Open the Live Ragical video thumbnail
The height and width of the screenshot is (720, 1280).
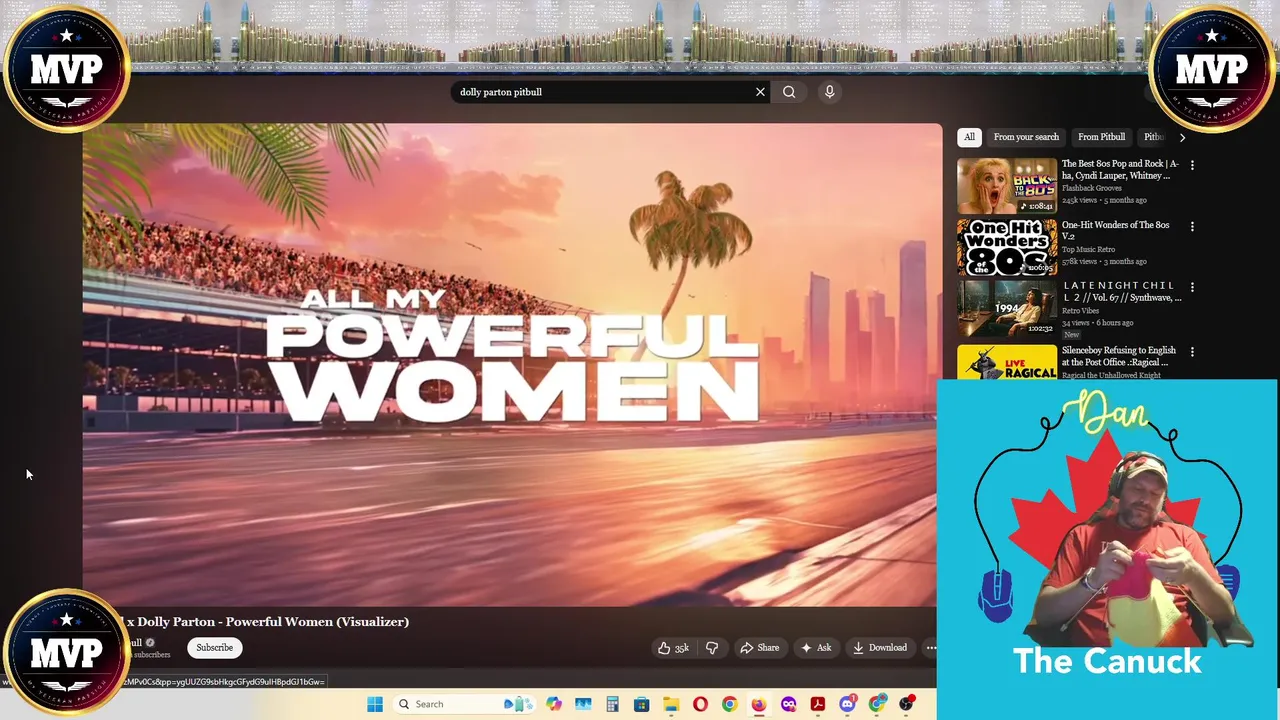(1007, 361)
